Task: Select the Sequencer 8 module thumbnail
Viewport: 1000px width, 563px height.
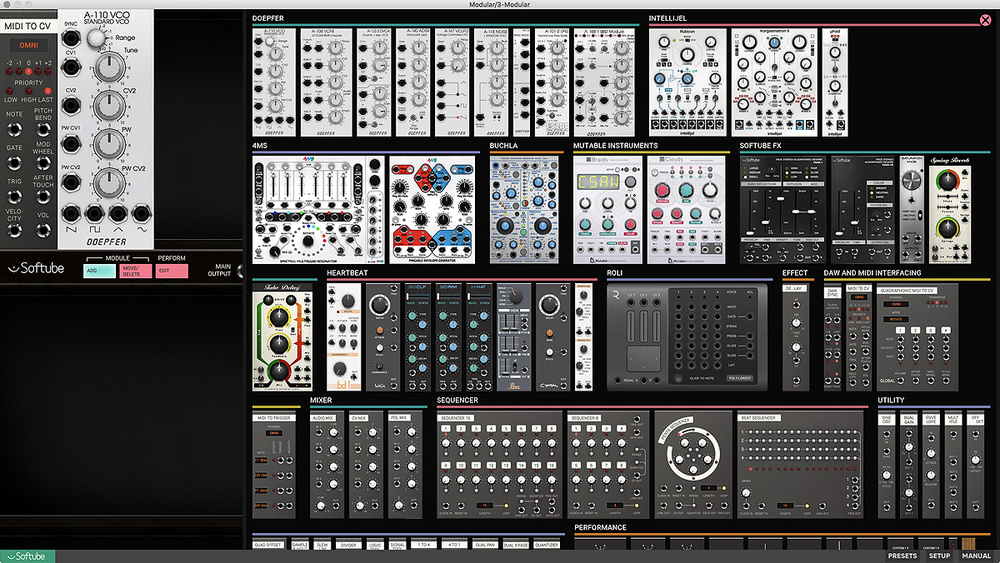Action: coord(607,465)
